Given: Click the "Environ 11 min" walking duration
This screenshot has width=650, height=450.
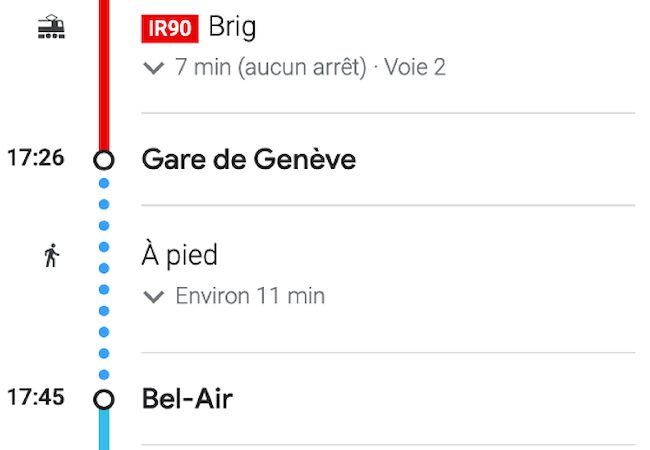Looking at the screenshot, I should (x=250, y=297).
